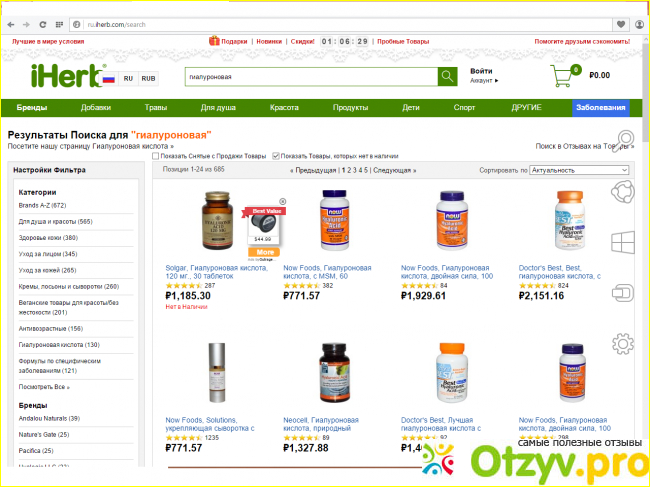Click the Windows logo icon on the right sidebar

(623, 242)
